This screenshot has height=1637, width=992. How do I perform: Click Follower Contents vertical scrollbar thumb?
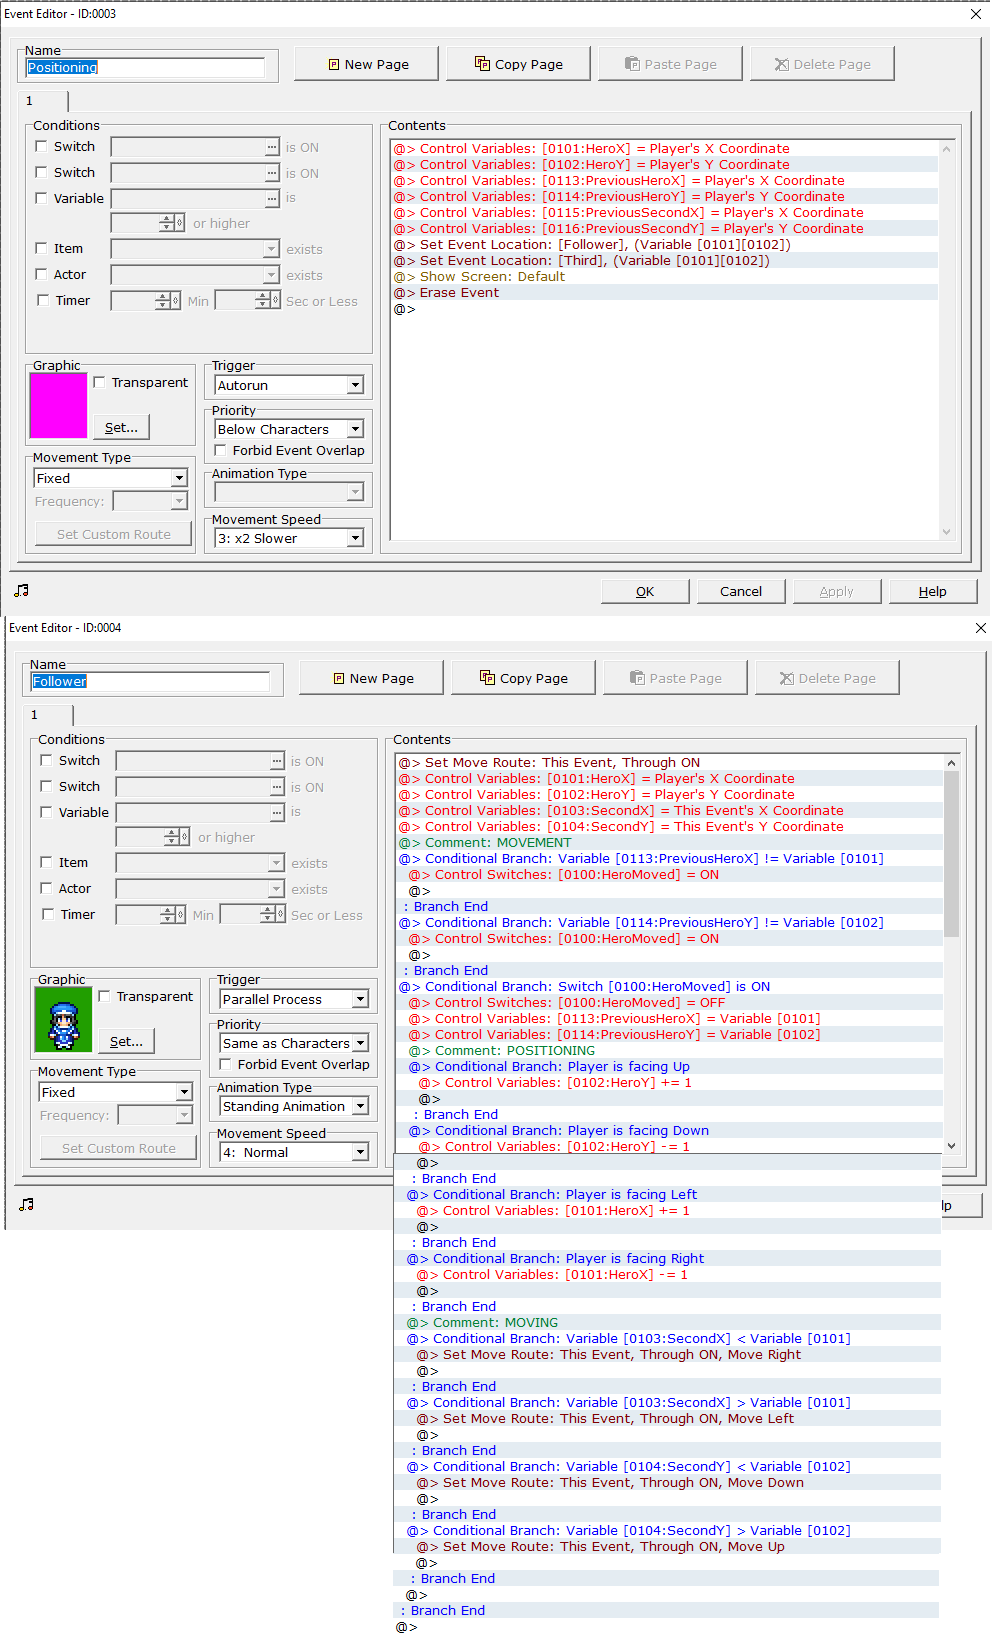coord(951,854)
